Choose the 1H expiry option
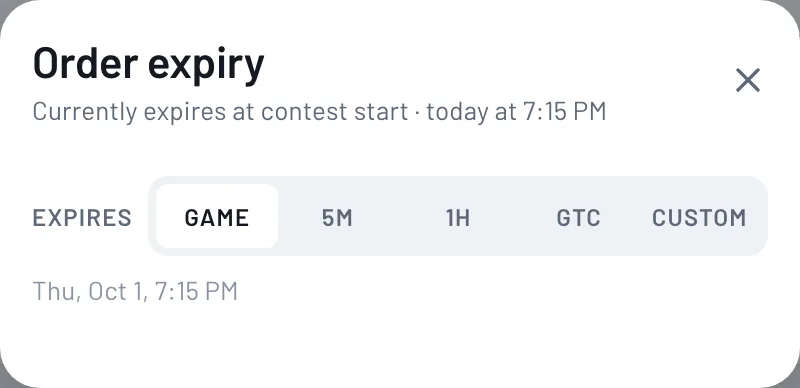The height and width of the screenshot is (388, 800). point(458,216)
